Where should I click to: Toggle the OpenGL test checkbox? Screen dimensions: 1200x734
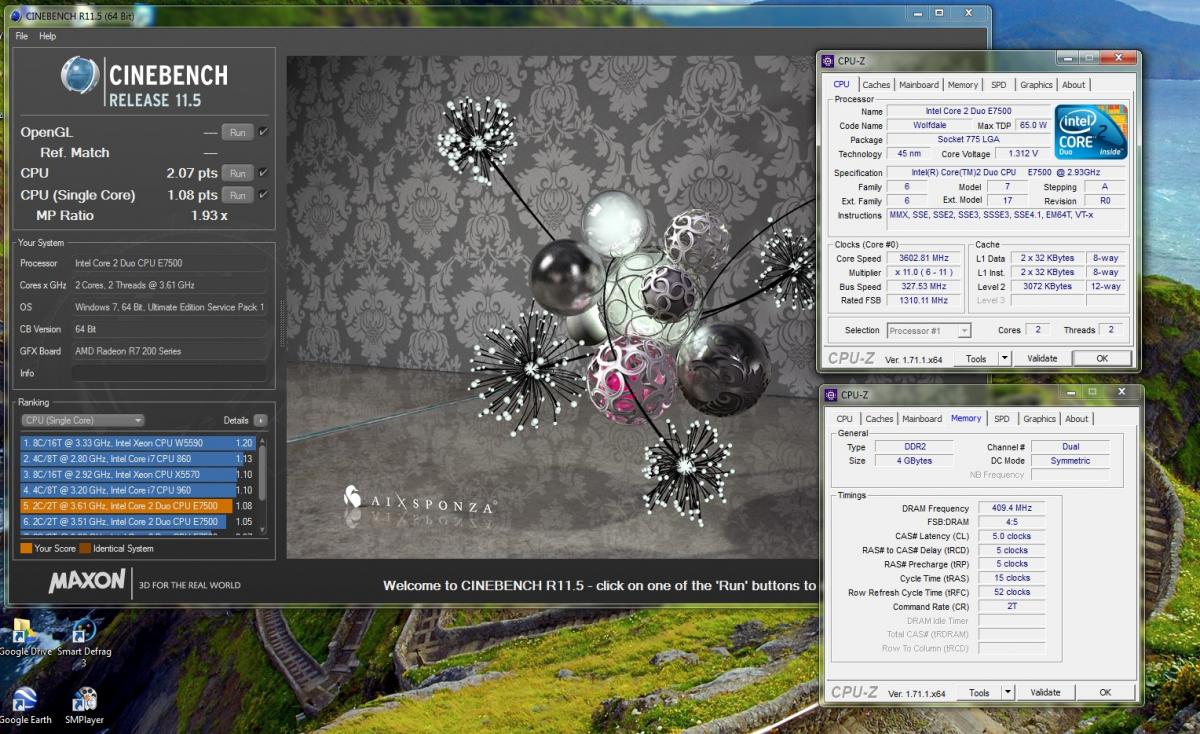pyautogui.click(x=263, y=131)
